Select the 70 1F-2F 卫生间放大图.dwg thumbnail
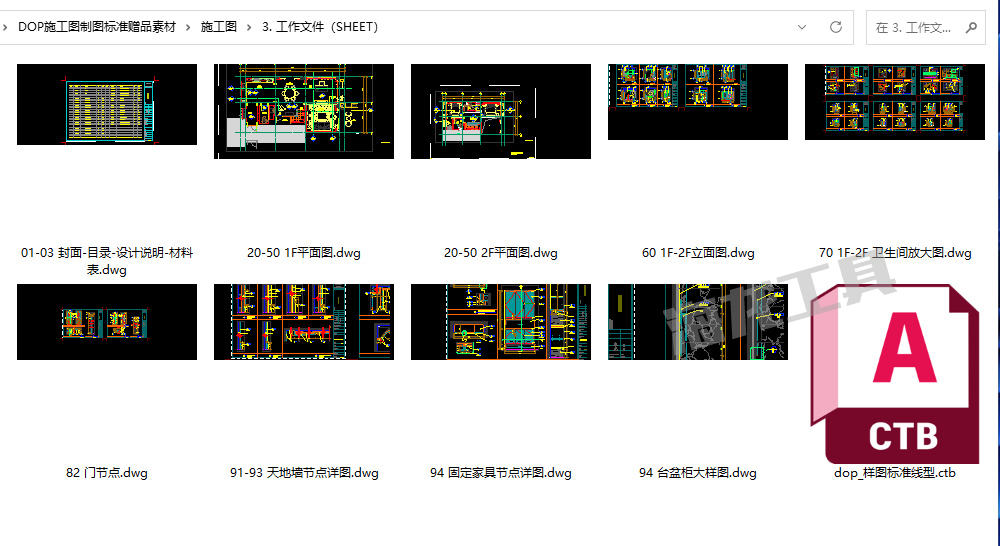The width and height of the screenshot is (1000, 546). point(895,102)
